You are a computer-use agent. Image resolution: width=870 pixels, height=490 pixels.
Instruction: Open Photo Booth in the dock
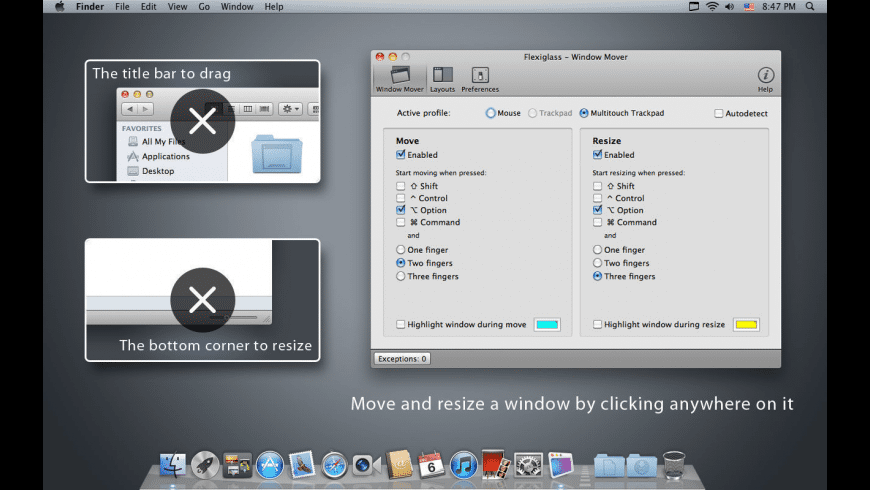tap(495, 464)
